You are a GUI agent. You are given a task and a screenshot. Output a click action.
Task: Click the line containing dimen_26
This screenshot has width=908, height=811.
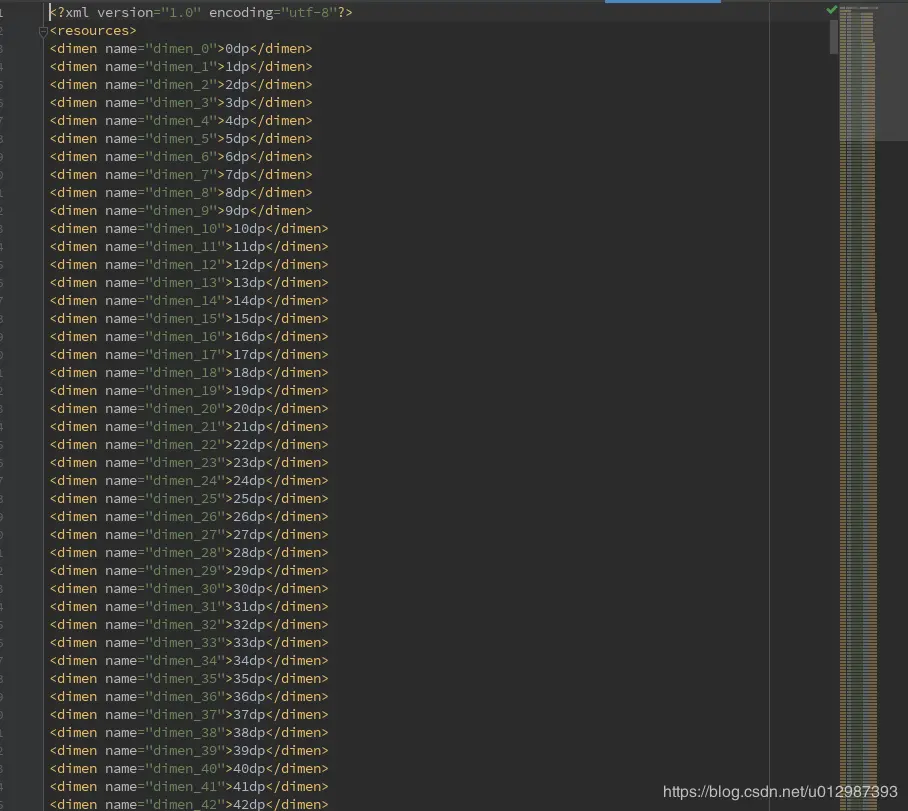click(x=189, y=516)
